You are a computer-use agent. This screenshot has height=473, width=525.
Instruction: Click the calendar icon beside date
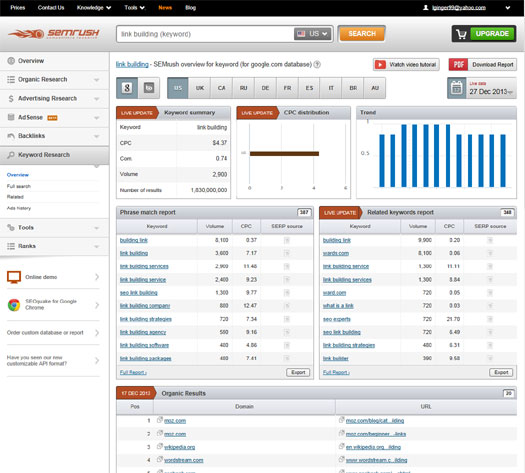tap(457, 88)
